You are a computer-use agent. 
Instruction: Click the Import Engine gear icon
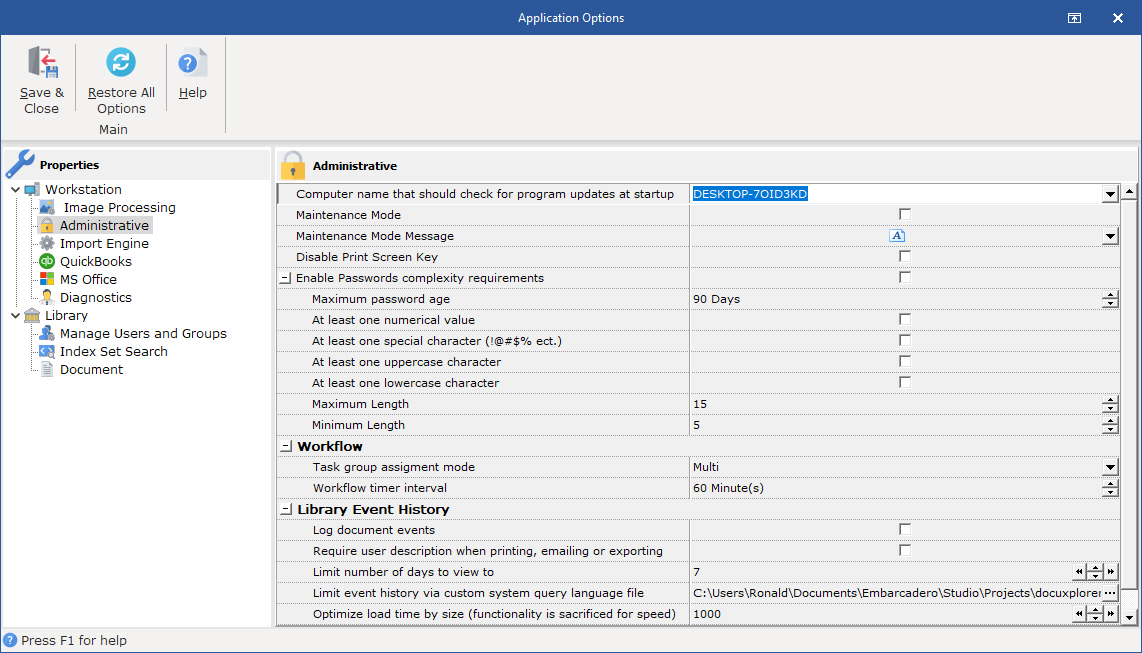(47, 243)
